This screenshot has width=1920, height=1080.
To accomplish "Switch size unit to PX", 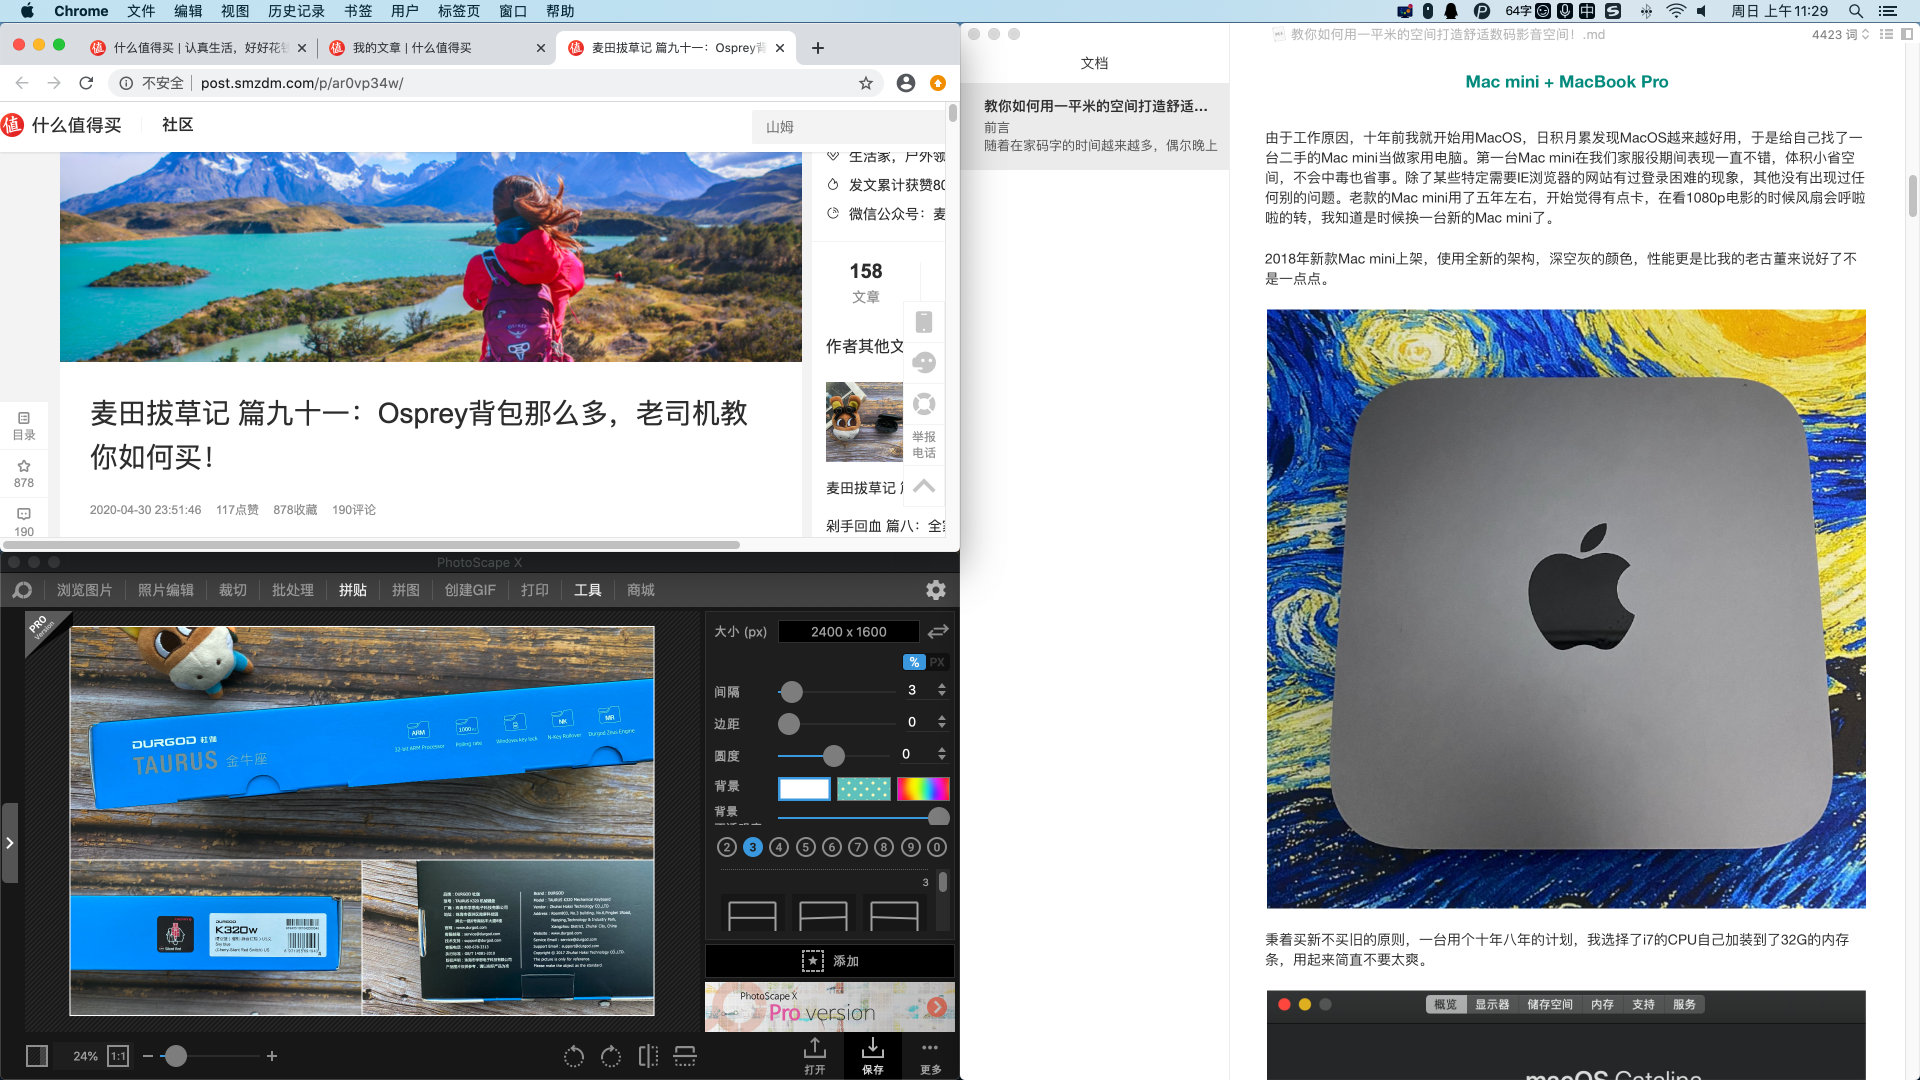I will coord(937,662).
